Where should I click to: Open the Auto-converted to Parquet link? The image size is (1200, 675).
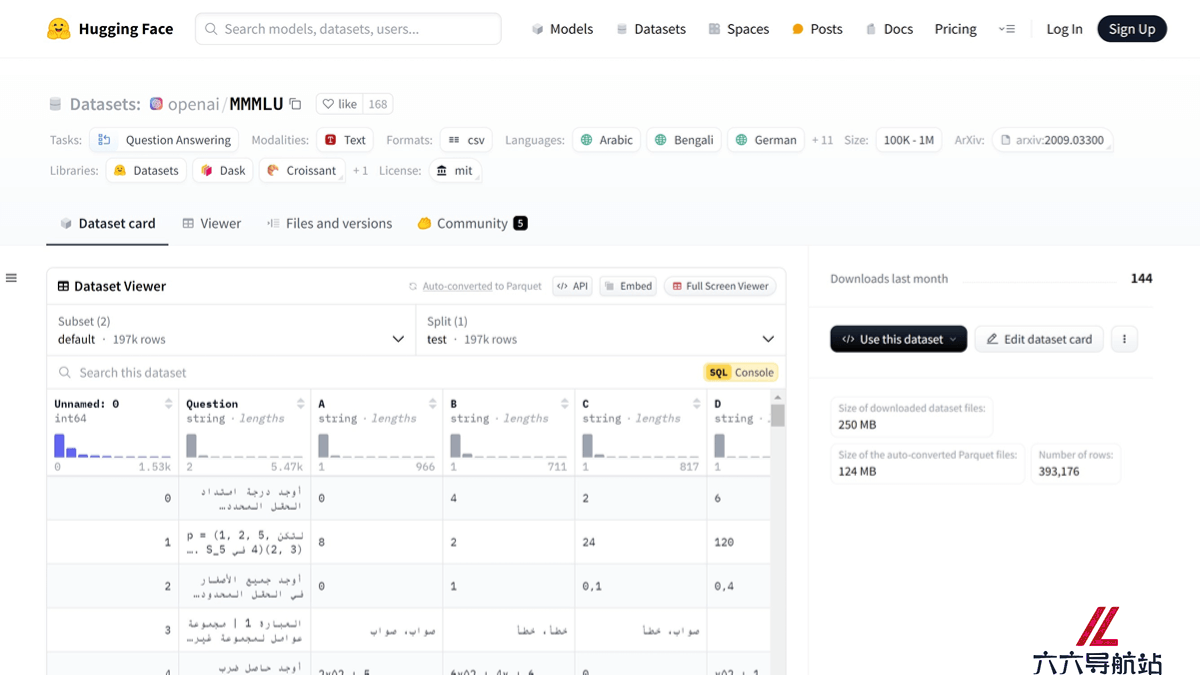pos(482,286)
